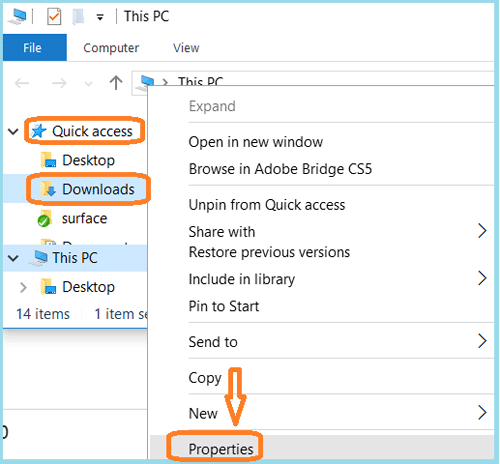This screenshot has height=464, width=500.
Task: Open the Customize Quick Access Toolbar dropdown arrow
Action: (100, 17)
